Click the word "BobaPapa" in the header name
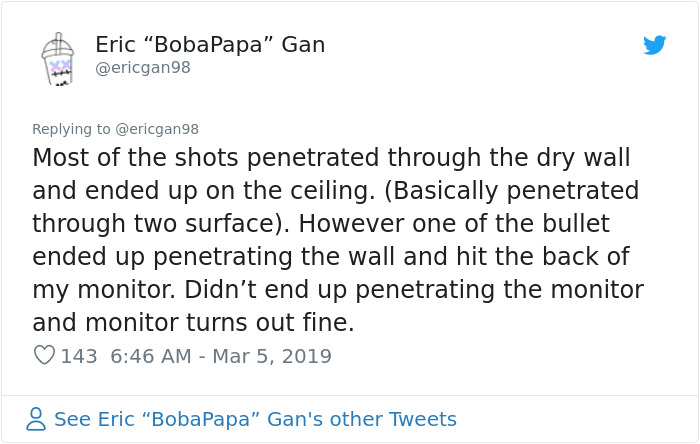Image resolution: width=700 pixels, height=444 pixels. 210,45
